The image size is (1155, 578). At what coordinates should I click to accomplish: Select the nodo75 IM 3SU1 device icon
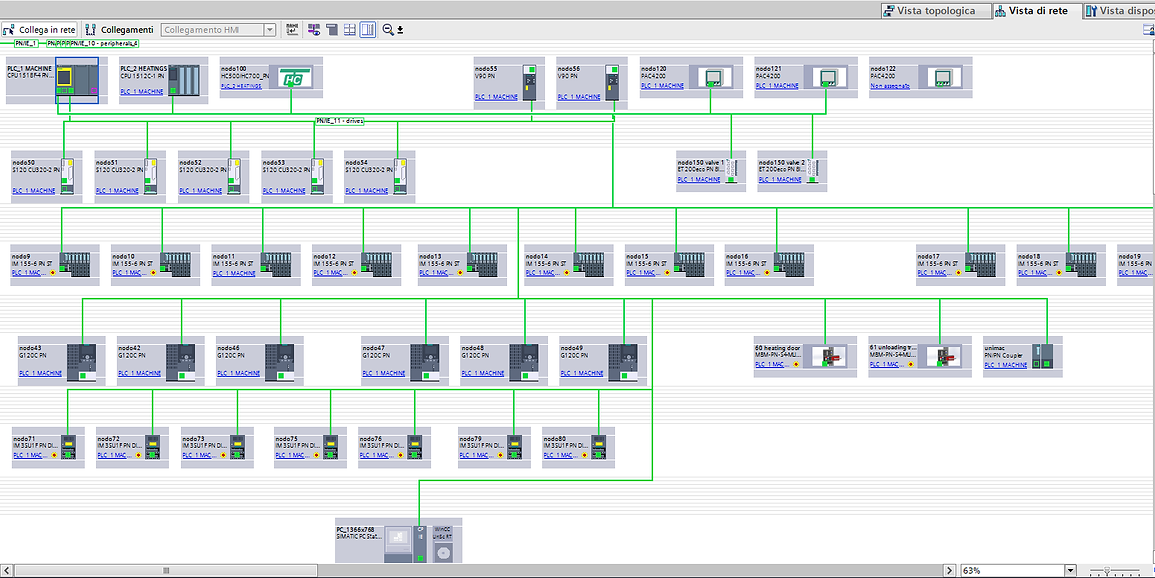point(330,448)
